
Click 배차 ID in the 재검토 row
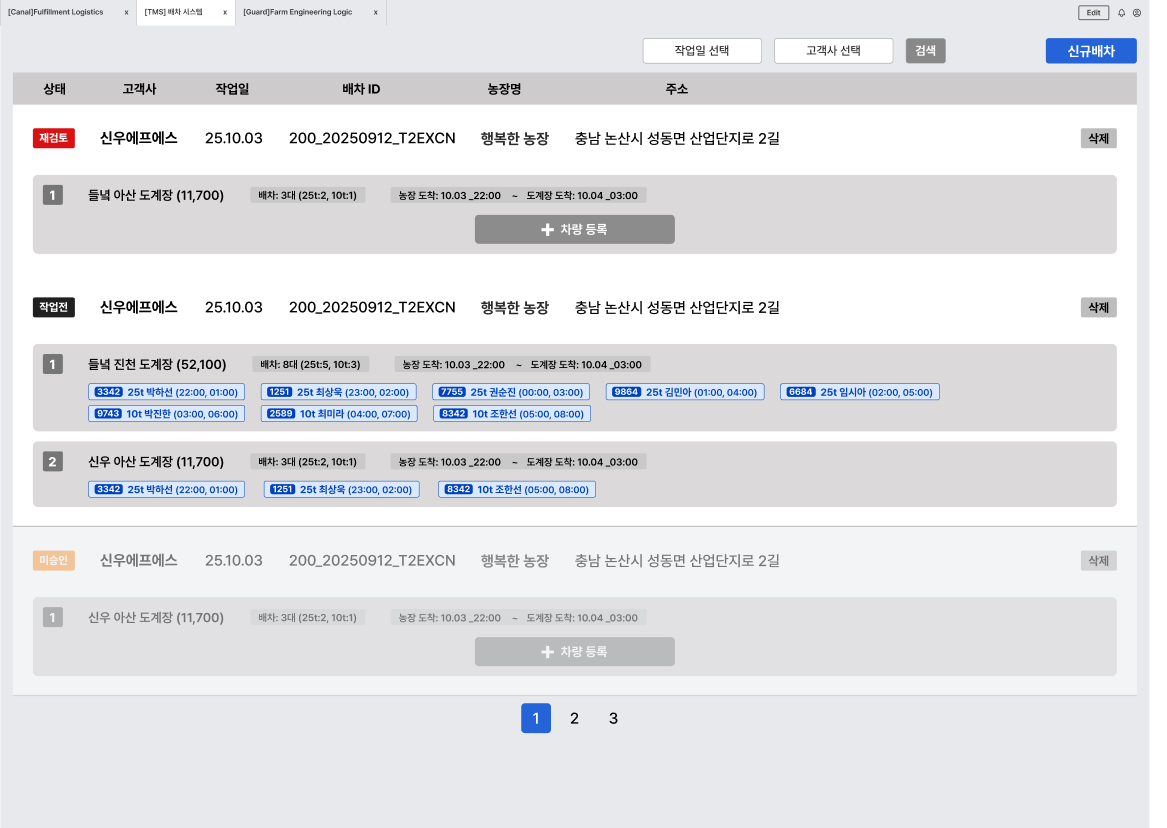[372, 138]
